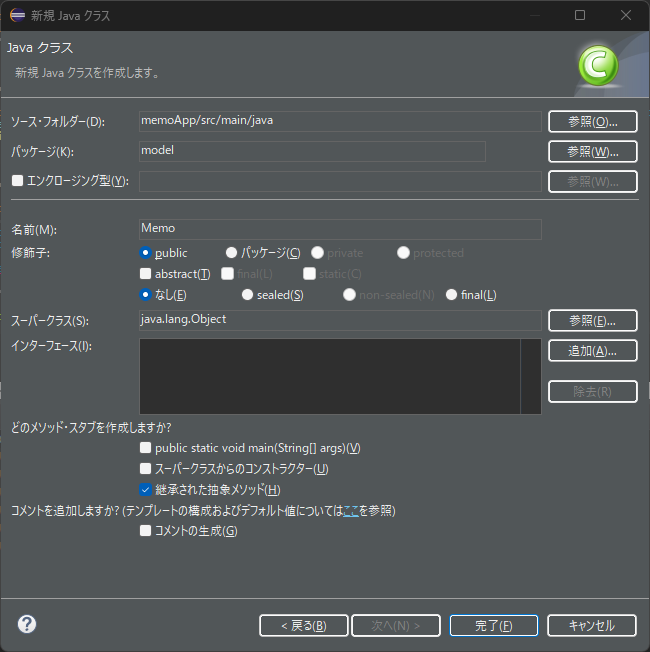The height and width of the screenshot is (652, 650).
Task: Select the final(L) radio button beside non-sealed
Action: 451,295
